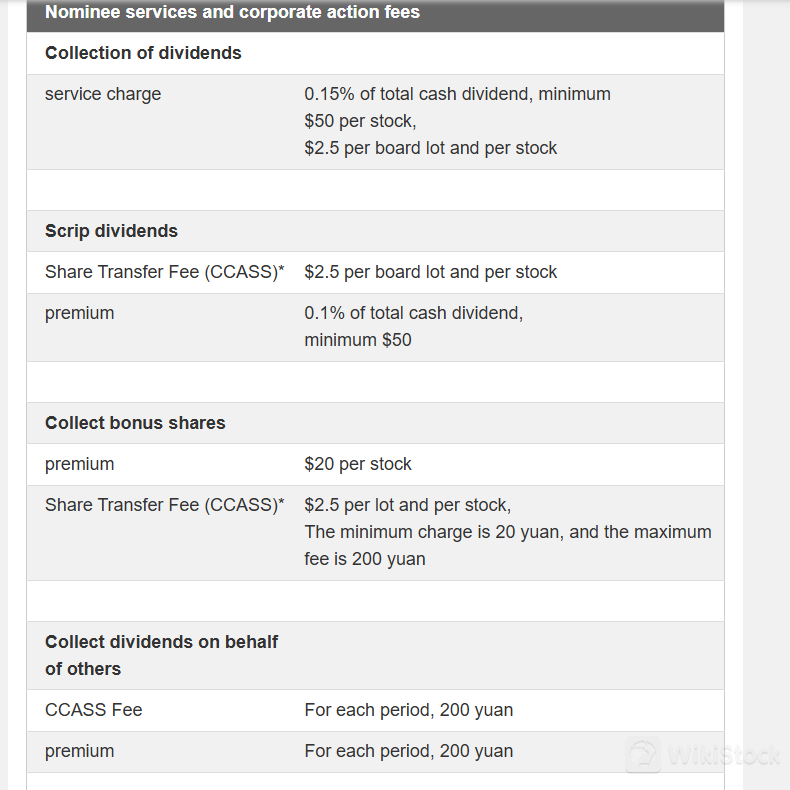Image resolution: width=790 pixels, height=790 pixels.
Task: Select the "Collect bonus shares" section heading
Action: [135, 423]
